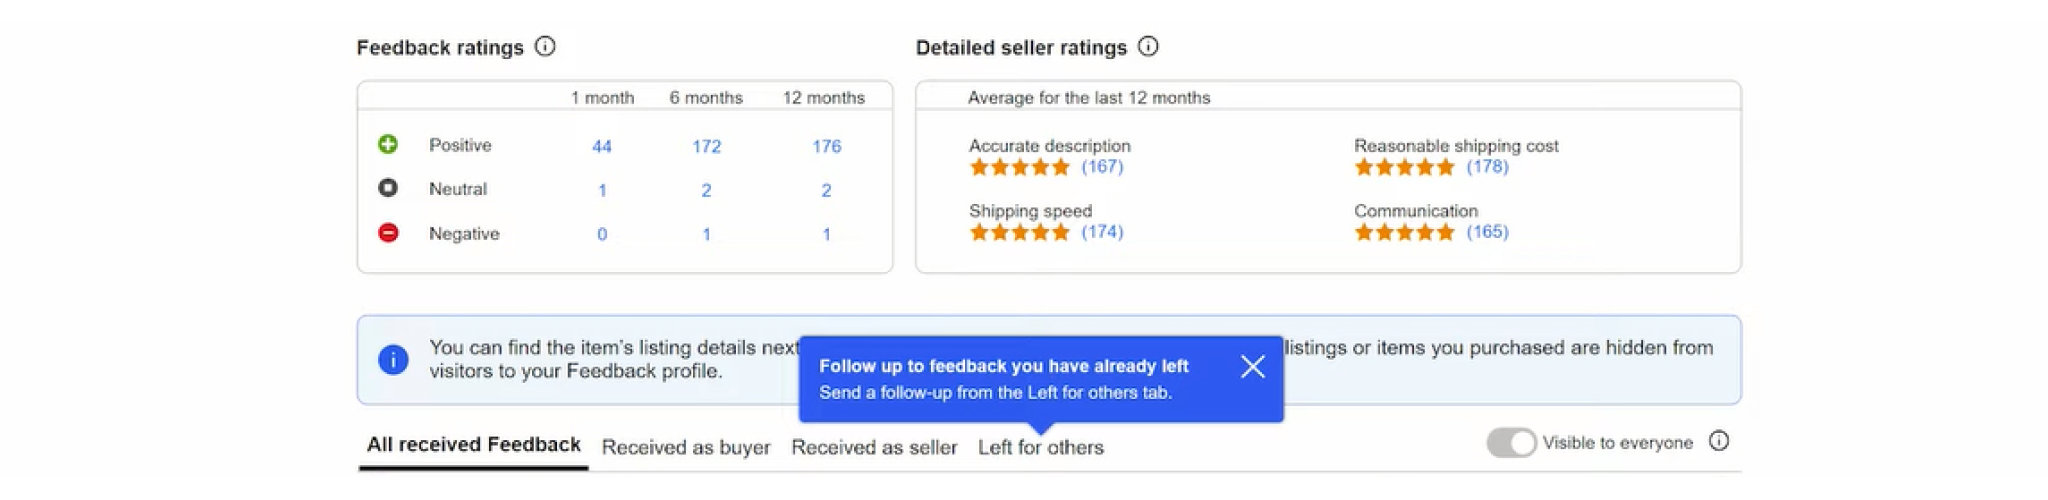Open 44 positive ratings for 1 month

point(602,146)
